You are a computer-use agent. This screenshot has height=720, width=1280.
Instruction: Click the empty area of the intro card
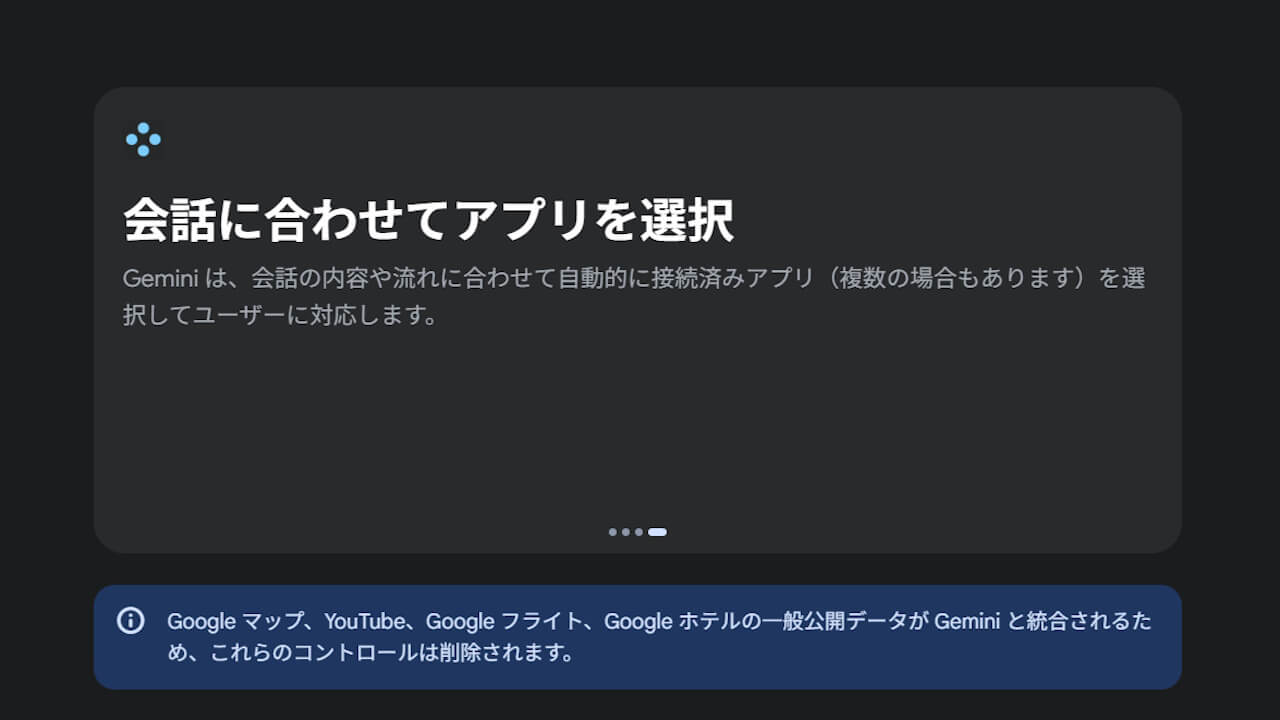638,420
